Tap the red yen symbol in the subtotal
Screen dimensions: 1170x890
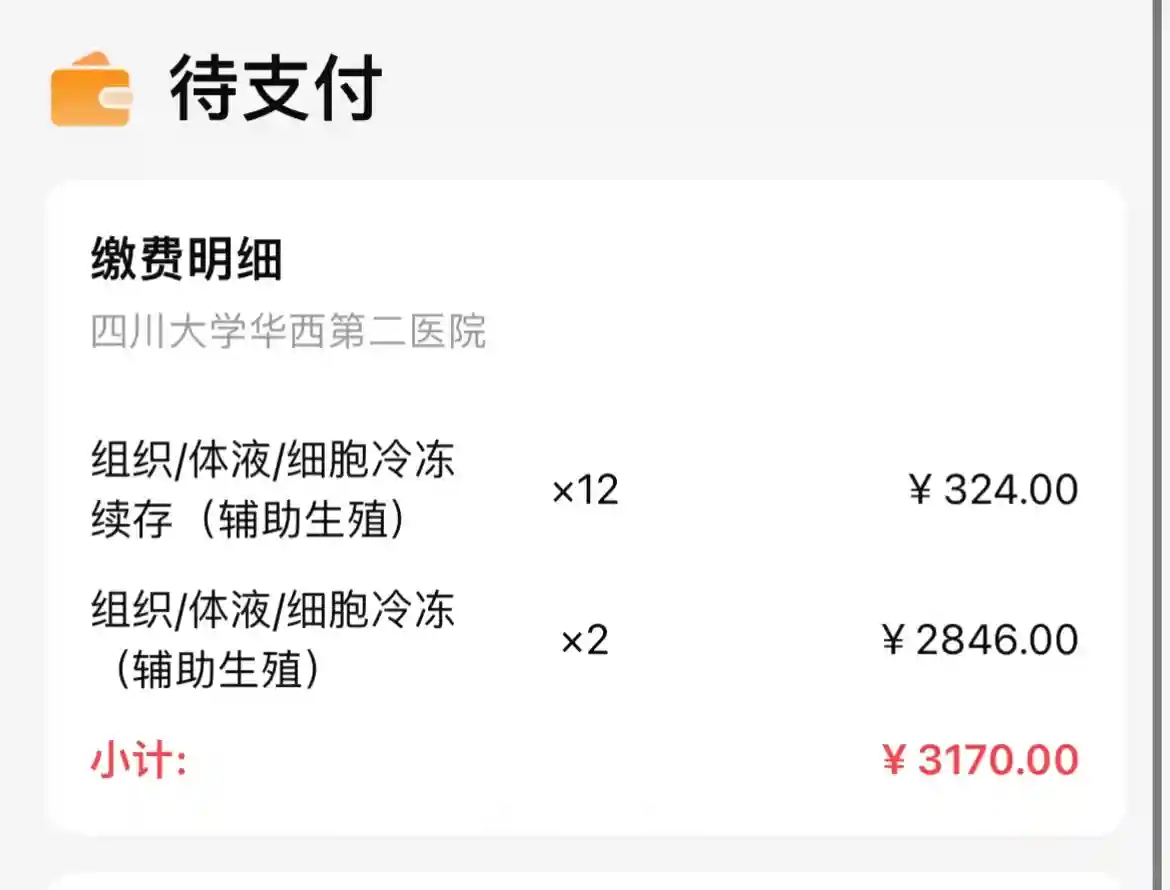pos(894,761)
